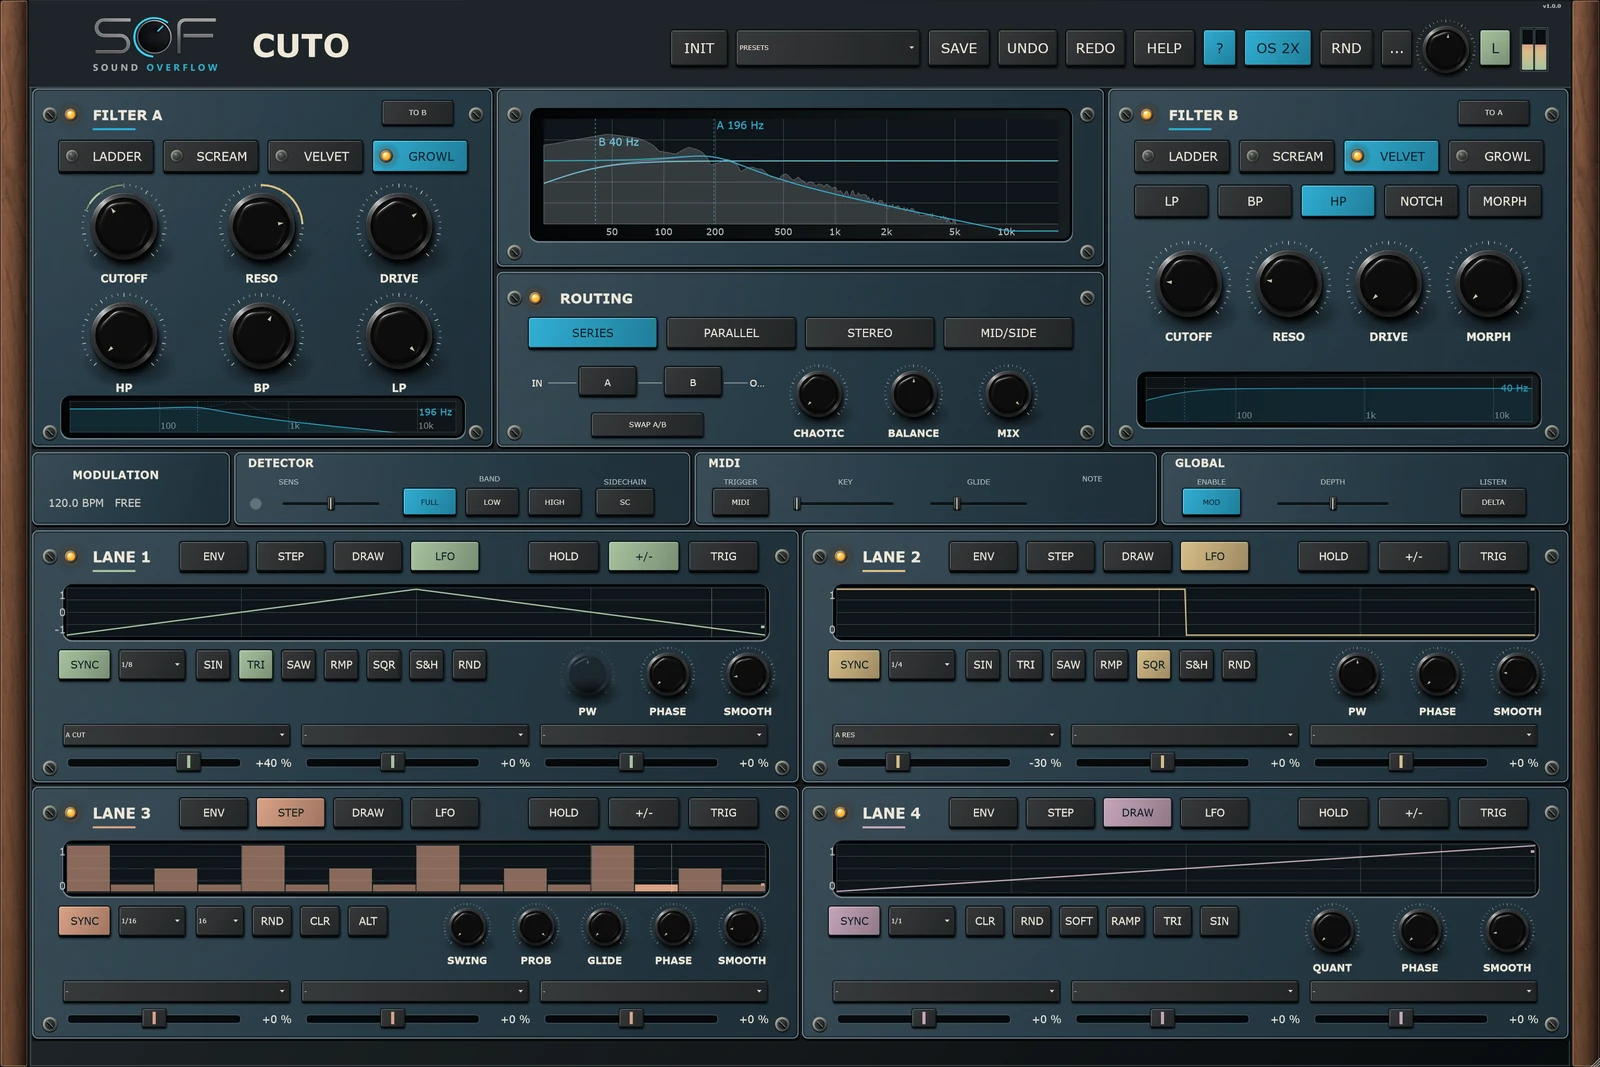Click the Lane 3 GLIDE knob
Screen dimensions: 1600x1067
(604, 927)
